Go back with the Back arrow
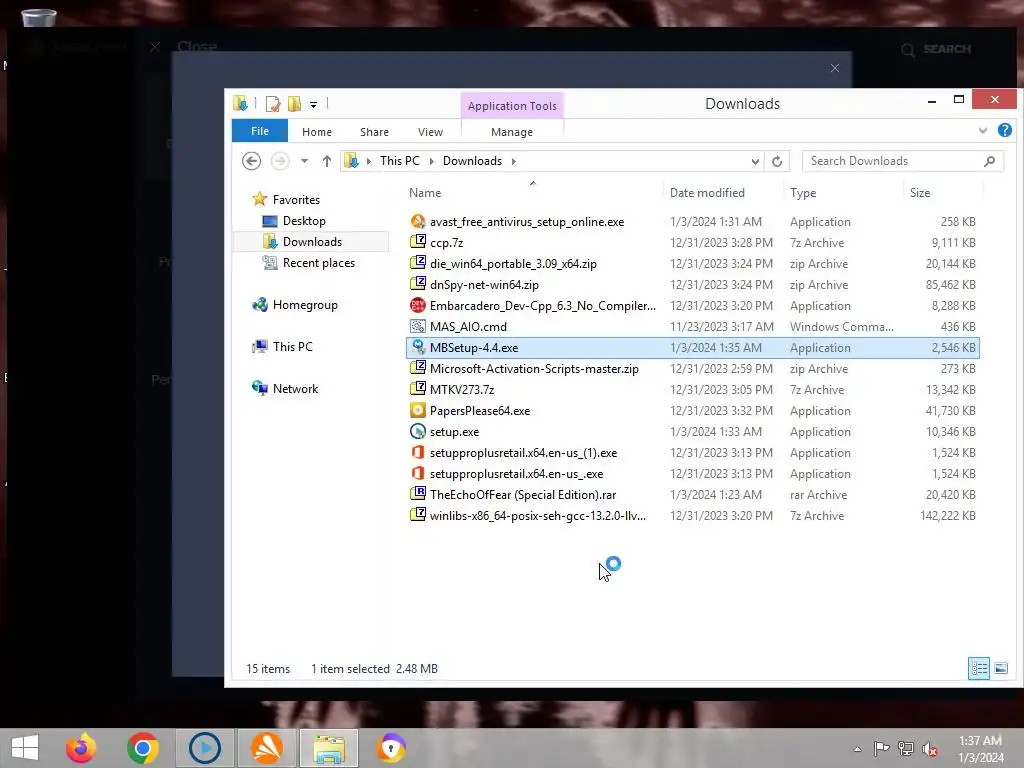1024x768 pixels. click(x=251, y=161)
